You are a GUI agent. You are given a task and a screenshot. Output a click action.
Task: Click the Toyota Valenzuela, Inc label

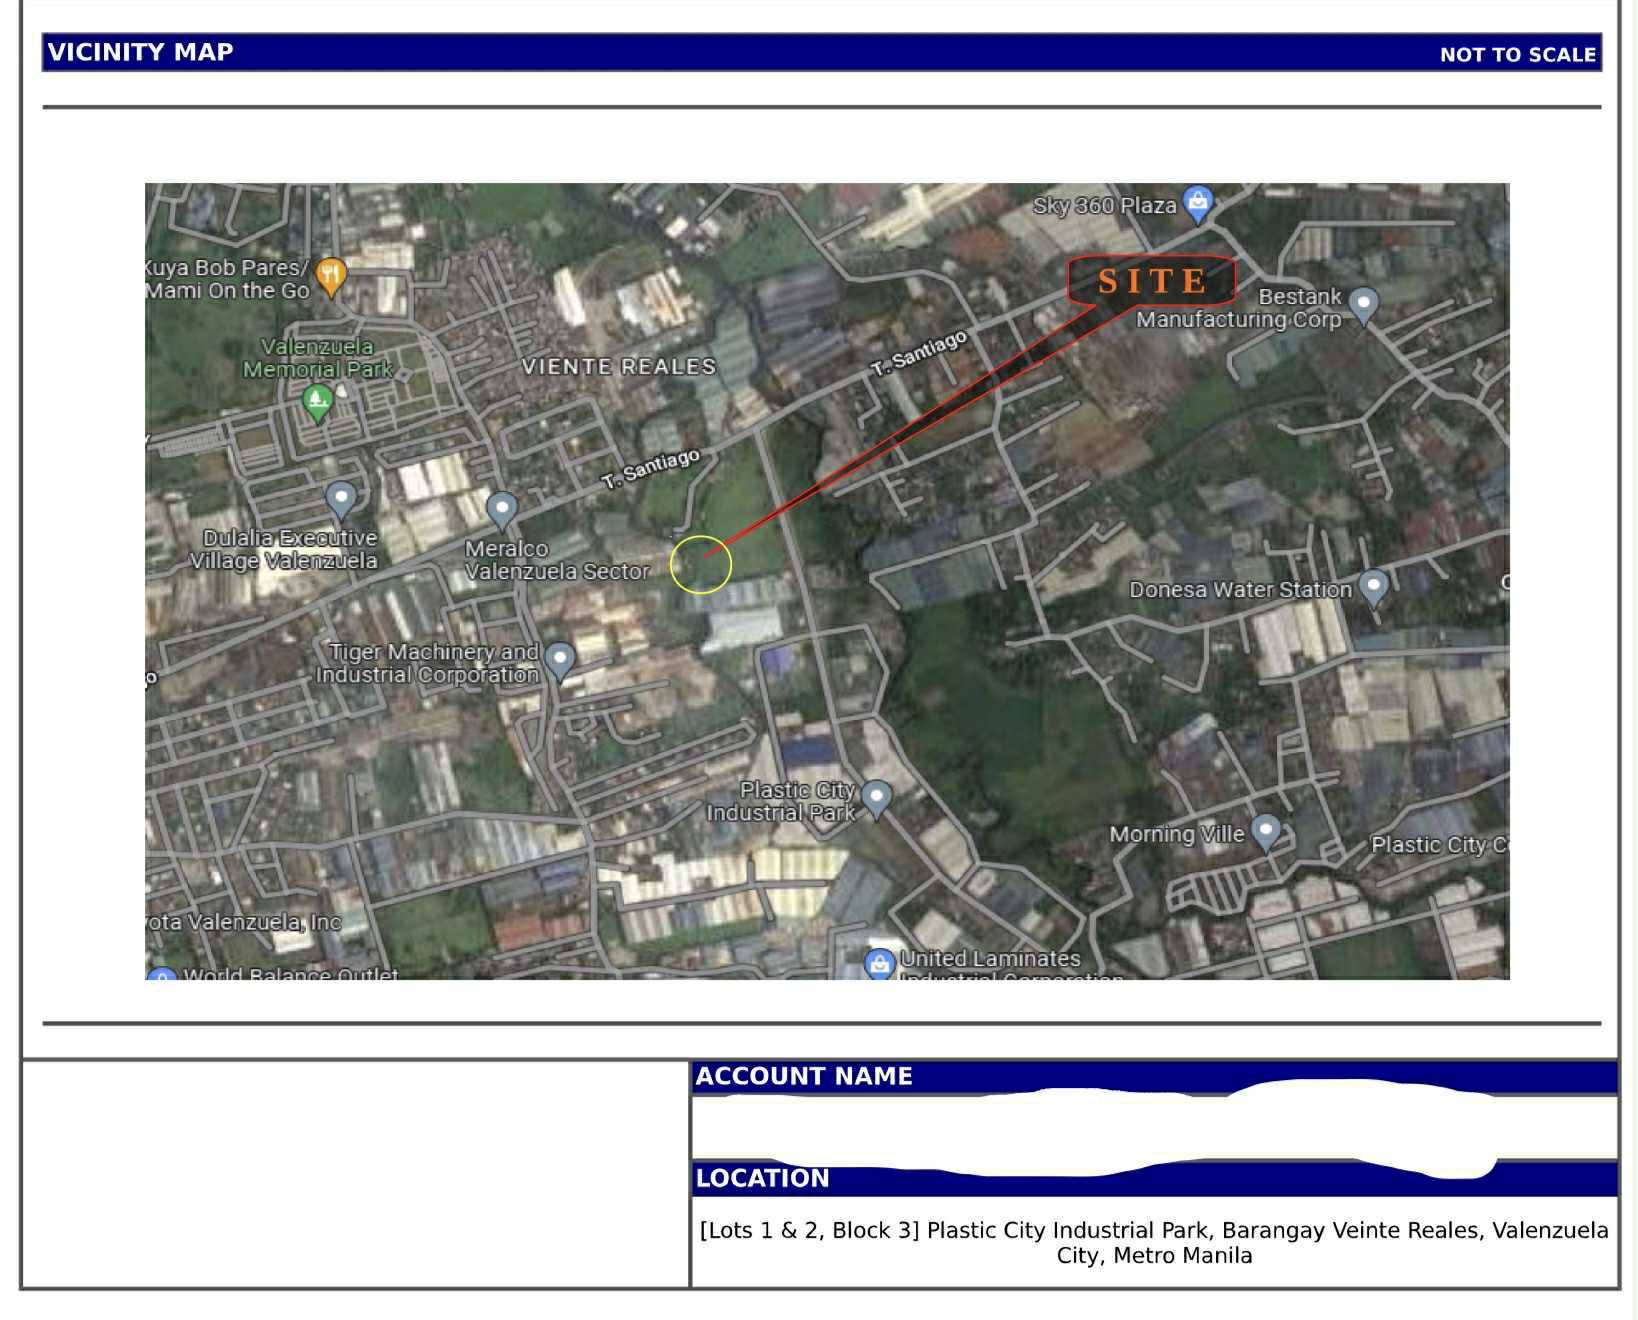(x=244, y=921)
